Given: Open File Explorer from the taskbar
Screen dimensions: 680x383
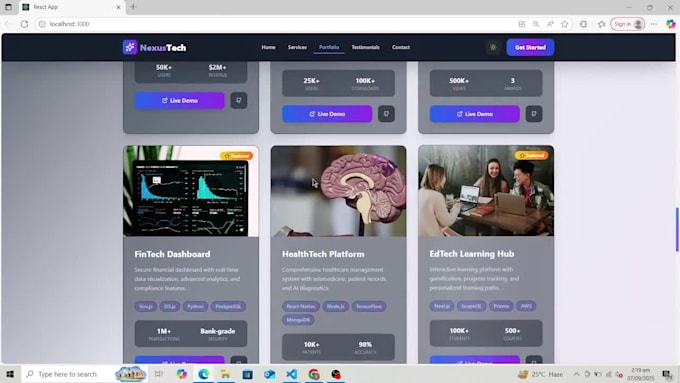Looking at the screenshot, I should 226,374.
